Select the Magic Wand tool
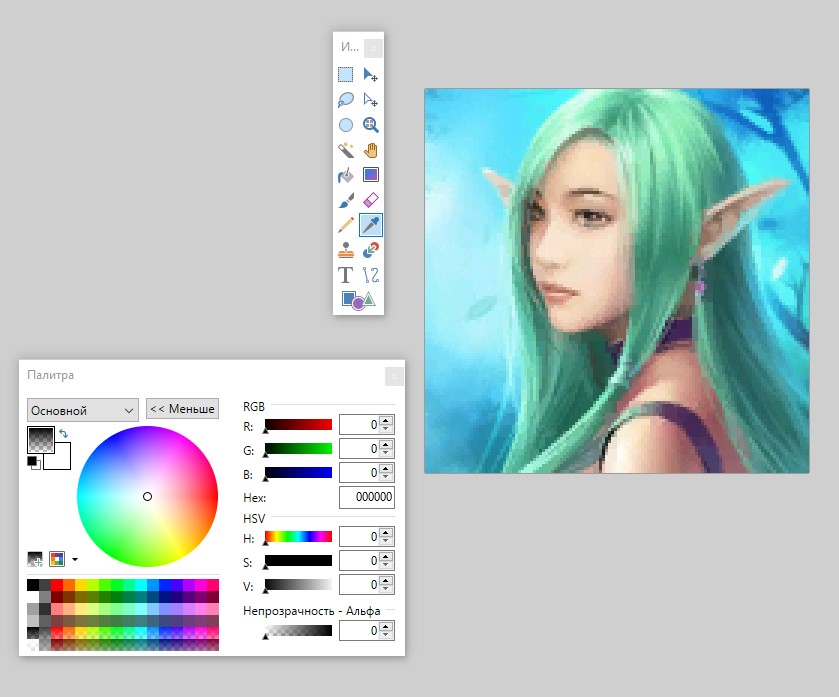This screenshot has height=697, width=839. click(x=346, y=150)
